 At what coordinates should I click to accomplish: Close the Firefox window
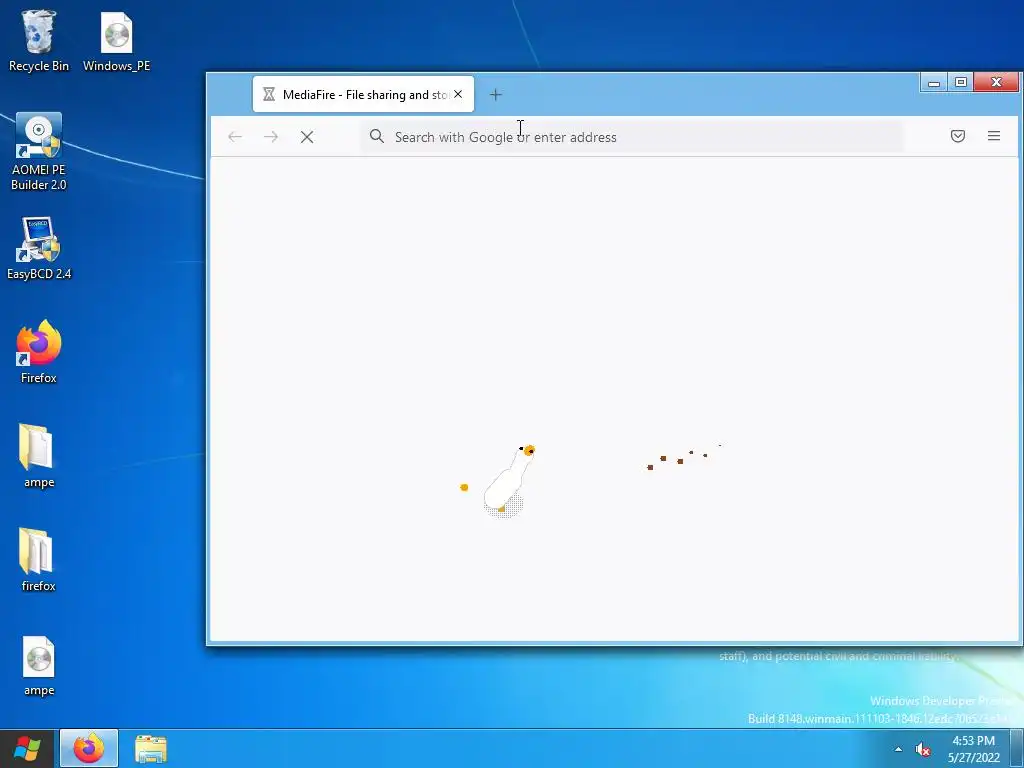[x=996, y=82]
